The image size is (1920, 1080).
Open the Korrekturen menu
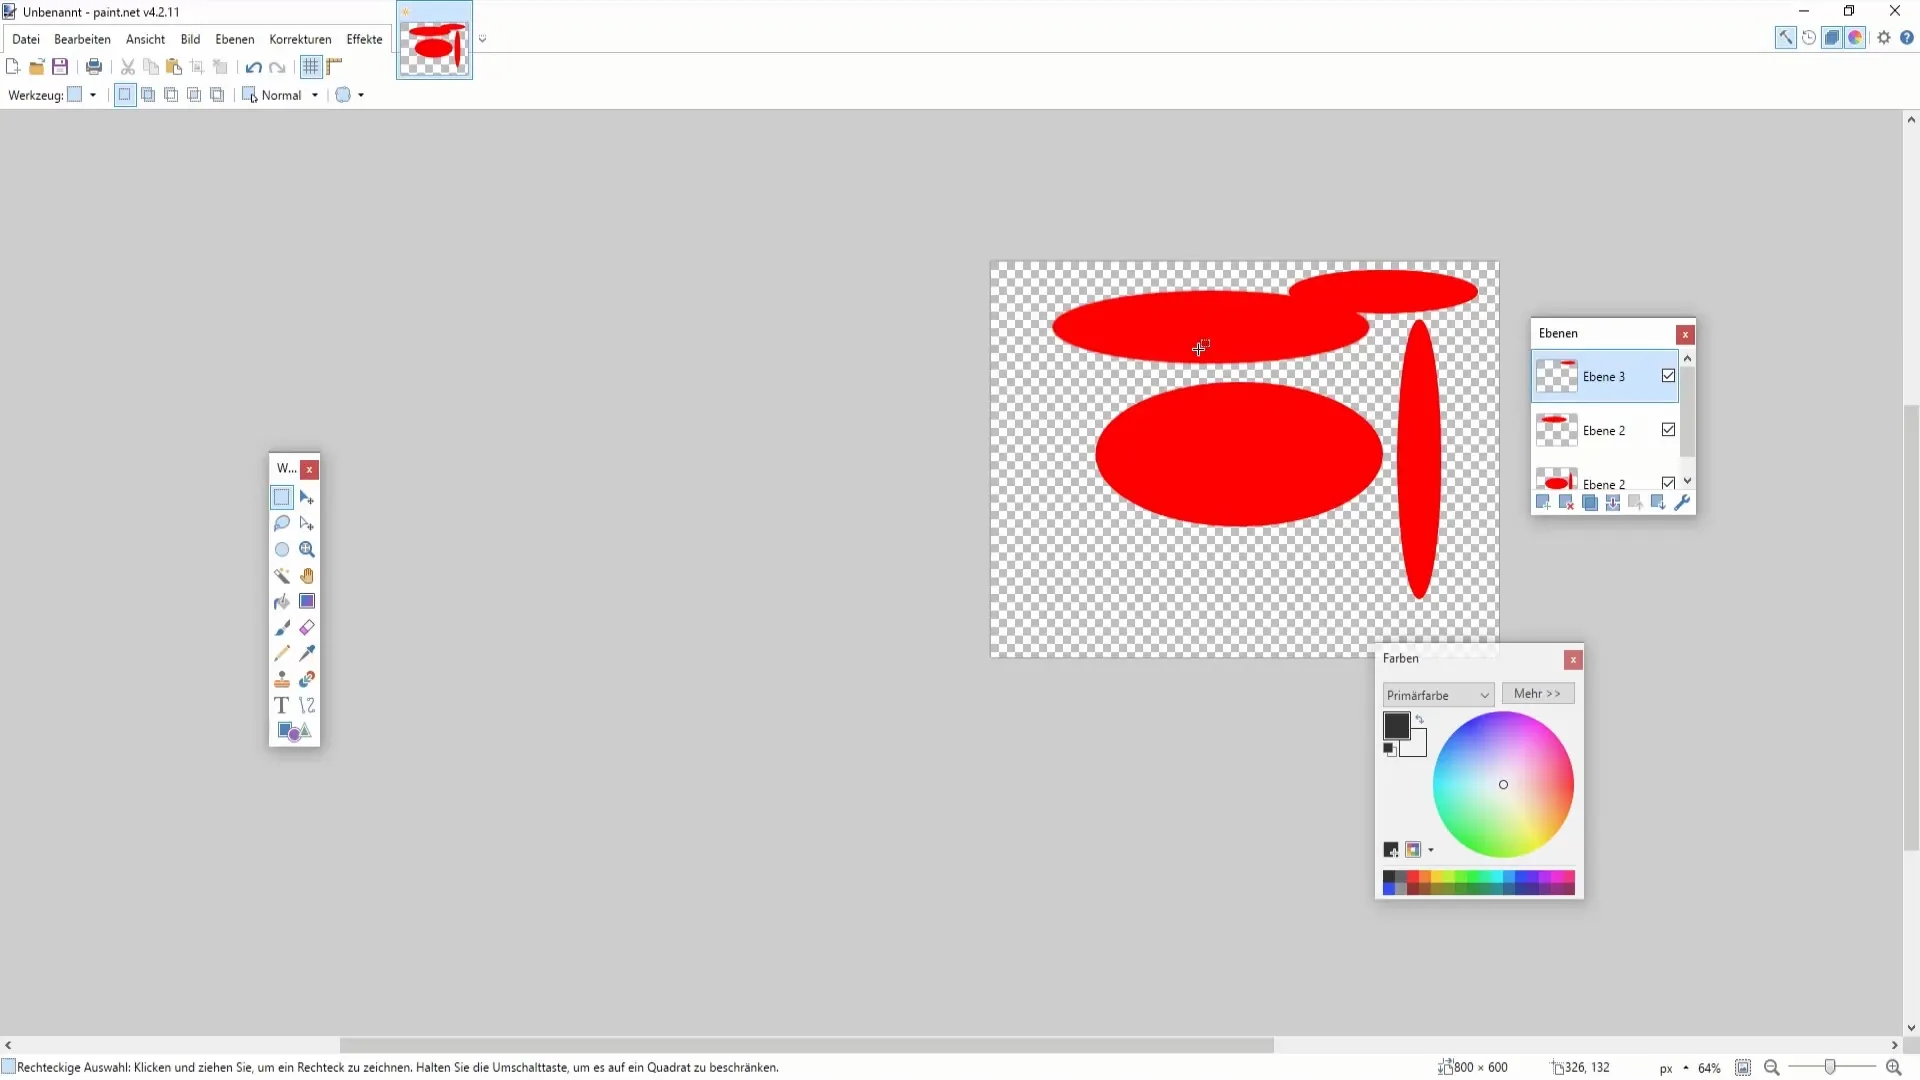click(300, 39)
